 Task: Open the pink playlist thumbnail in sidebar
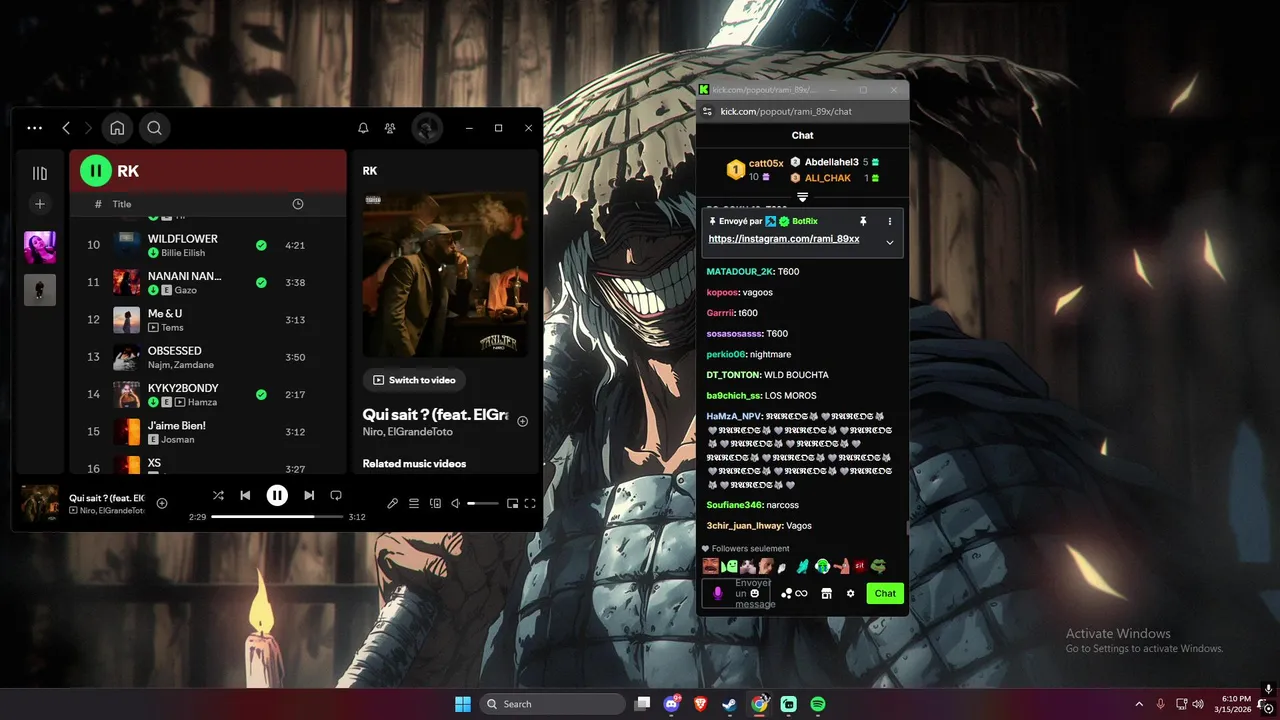[40, 247]
